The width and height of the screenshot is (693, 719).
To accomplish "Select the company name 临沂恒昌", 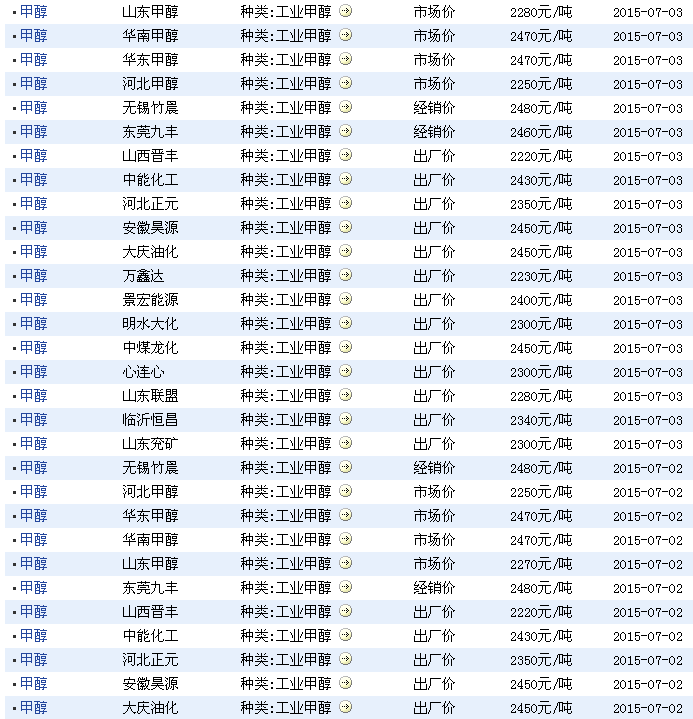I will point(150,420).
